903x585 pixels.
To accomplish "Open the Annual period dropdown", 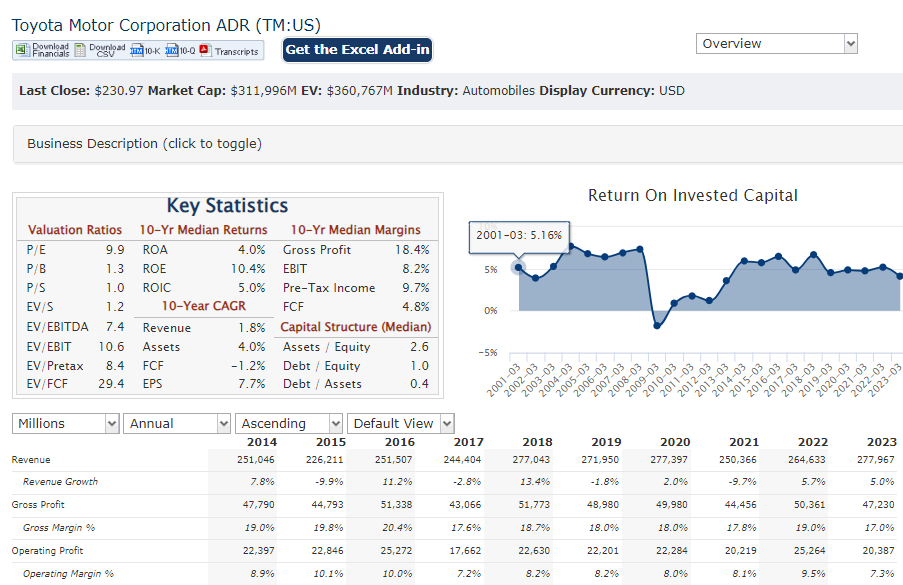I will (x=177, y=424).
